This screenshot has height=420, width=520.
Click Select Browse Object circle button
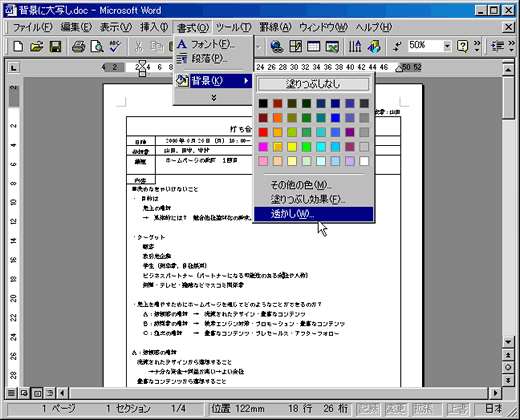coord(508,367)
